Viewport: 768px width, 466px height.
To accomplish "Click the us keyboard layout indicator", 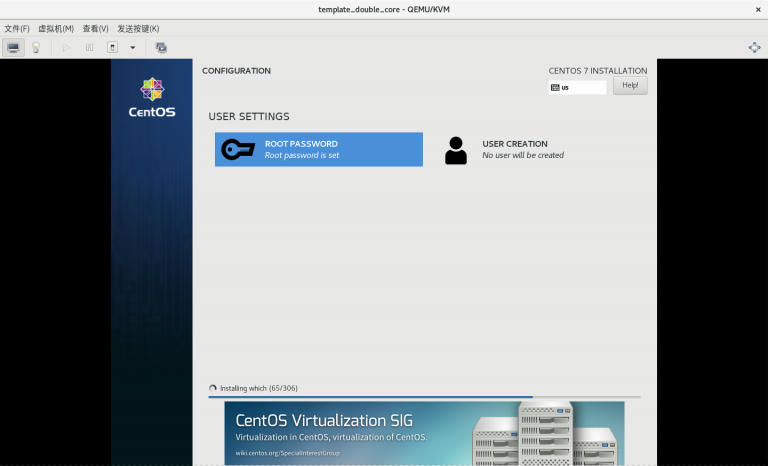I will click(577, 87).
